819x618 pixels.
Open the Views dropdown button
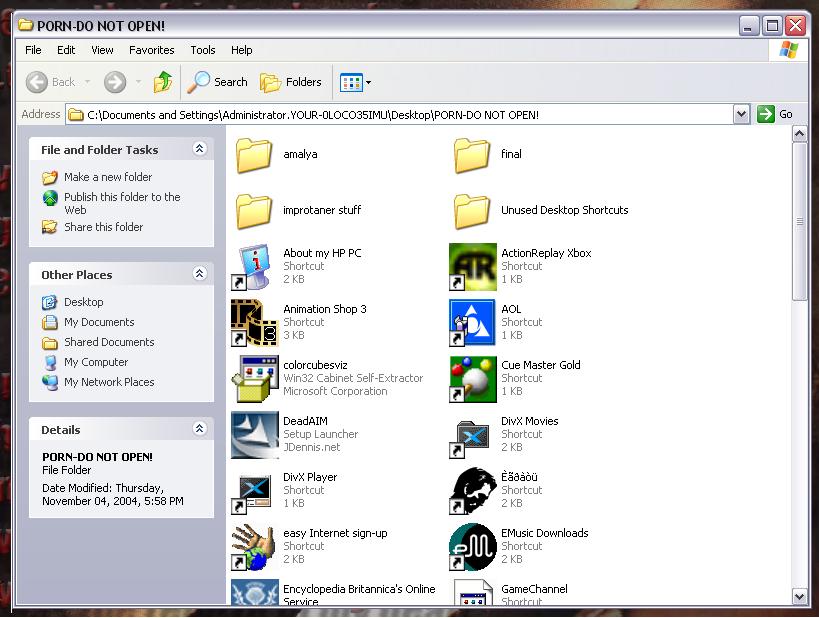355,82
